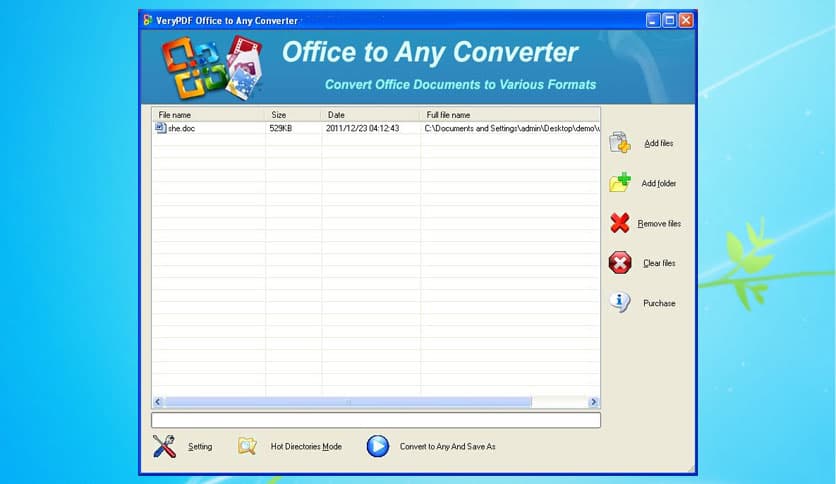Screen dimensions: 836x484
Task: Minimize the VeryPDF converter window
Action: point(653,20)
